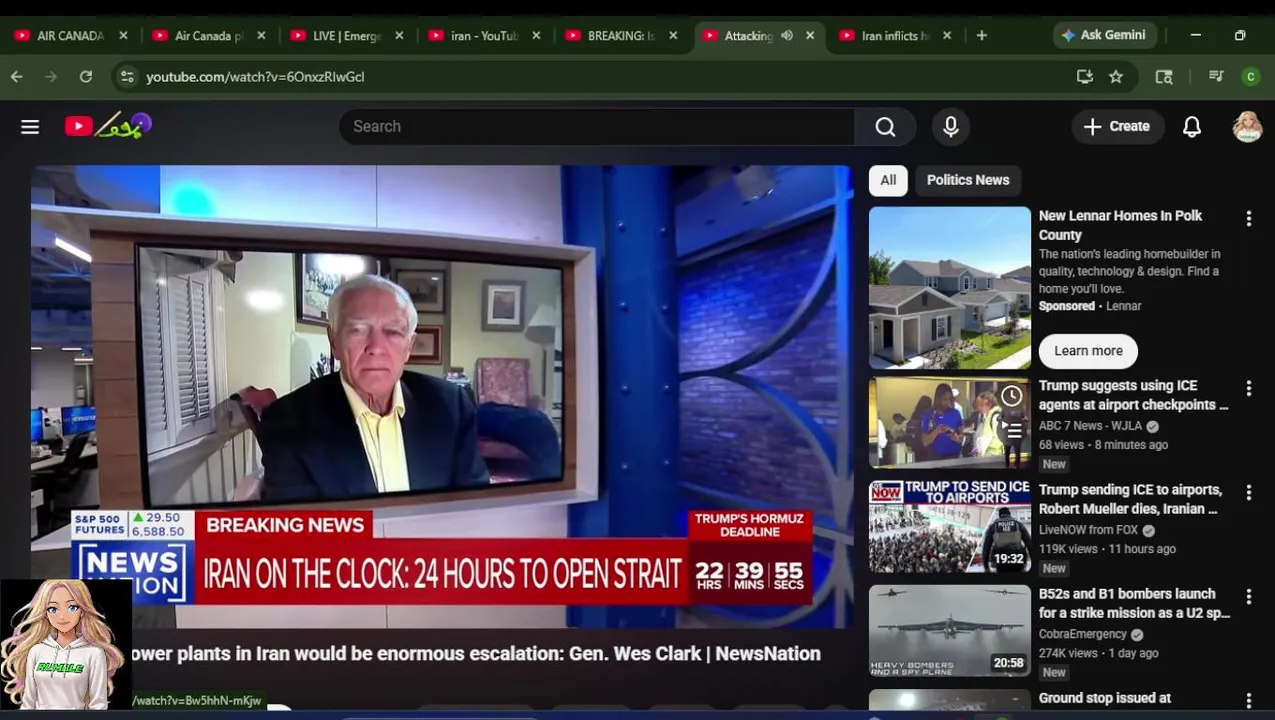Open Lennar Homes ad thumbnail
1275x720 pixels.
(949, 288)
